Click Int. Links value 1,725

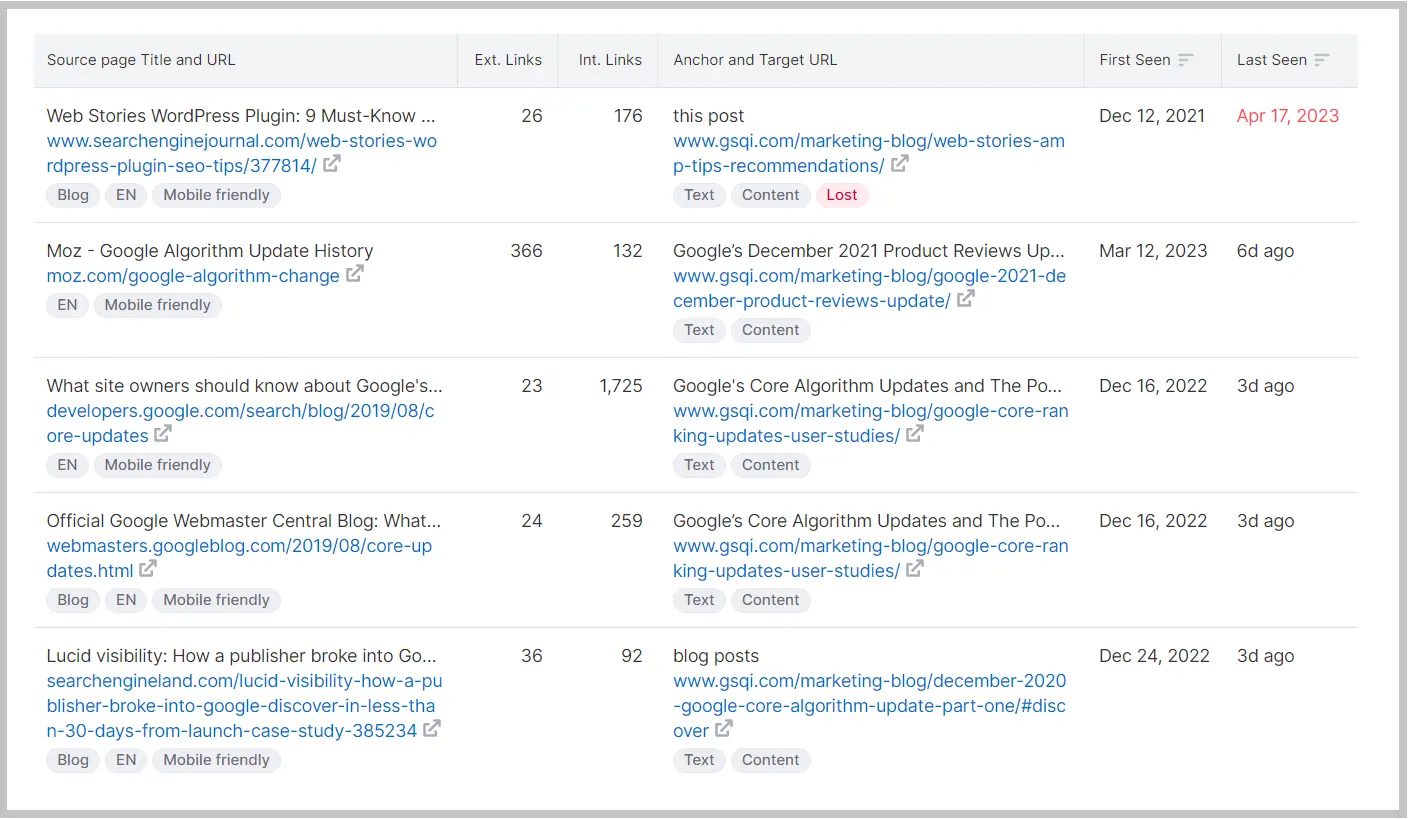621,386
